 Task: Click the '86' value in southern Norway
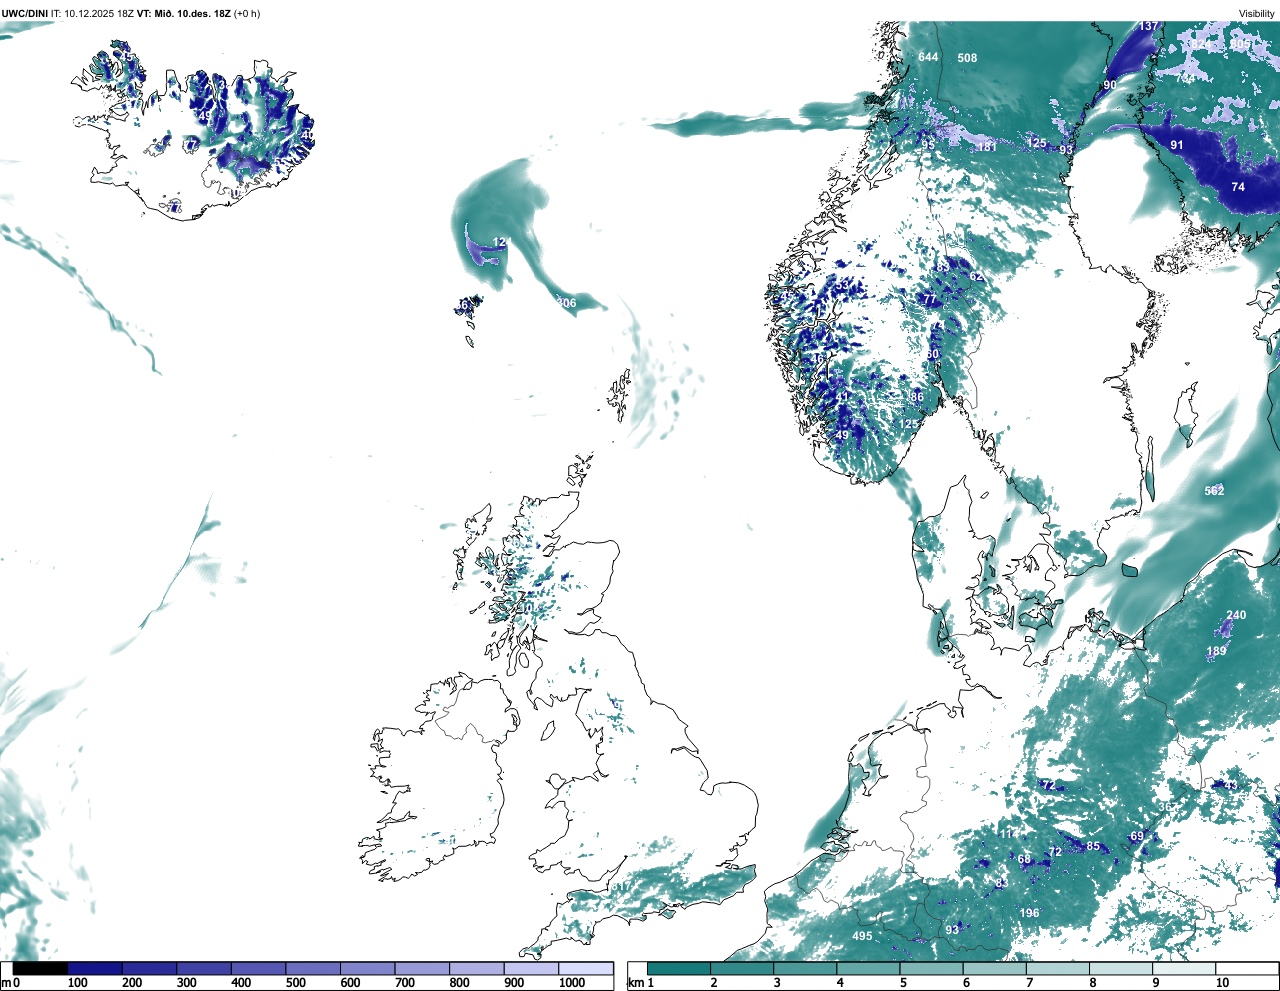[917, 397]
